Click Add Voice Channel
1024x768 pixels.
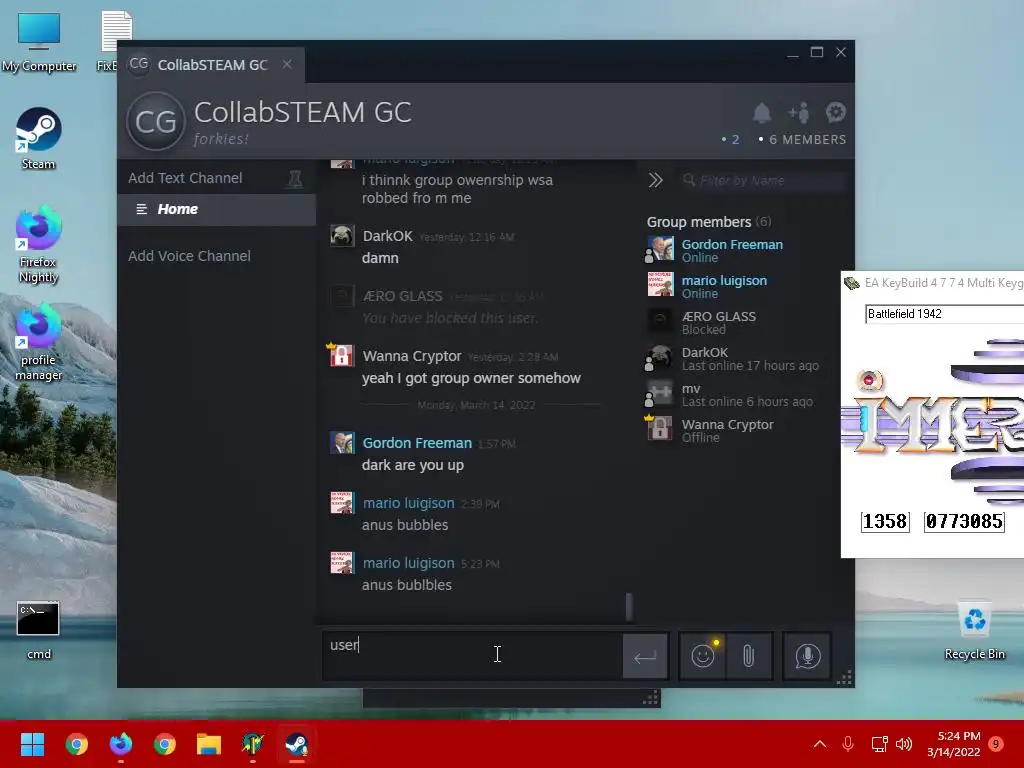(189, 256)
